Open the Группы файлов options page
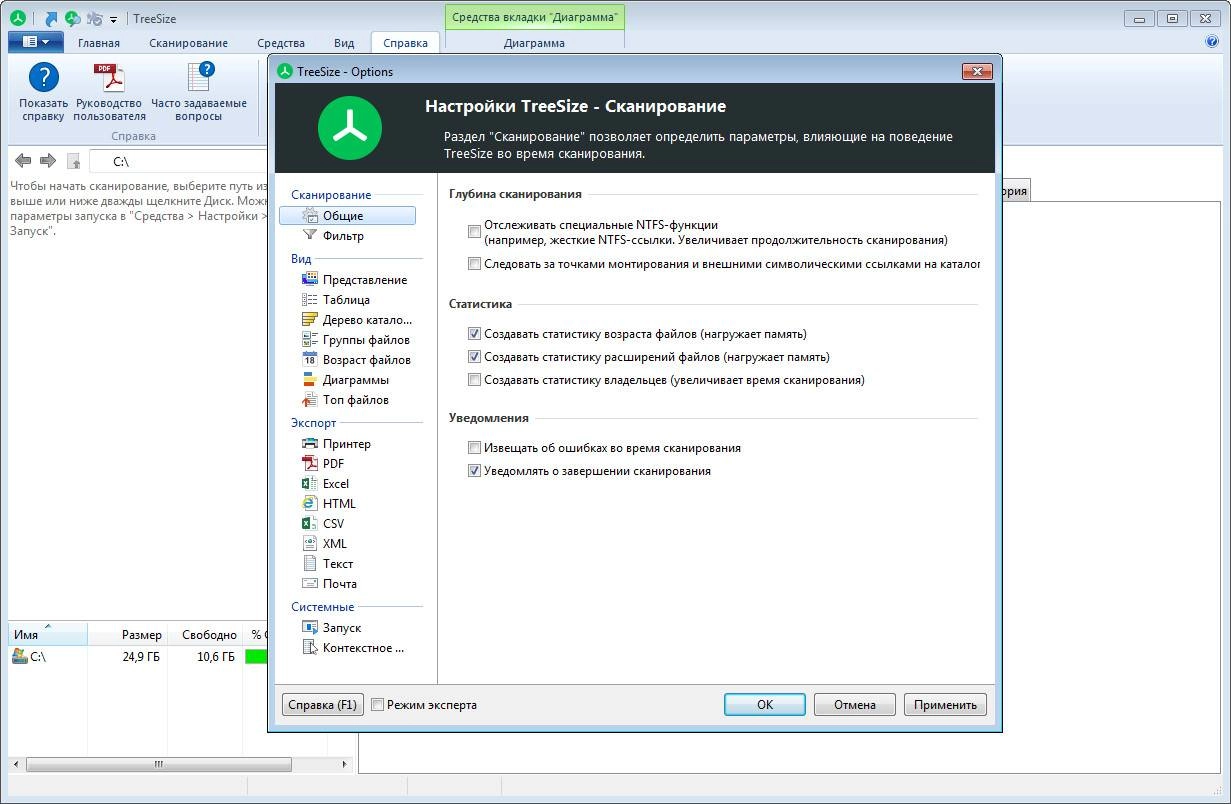 [356, 340]
